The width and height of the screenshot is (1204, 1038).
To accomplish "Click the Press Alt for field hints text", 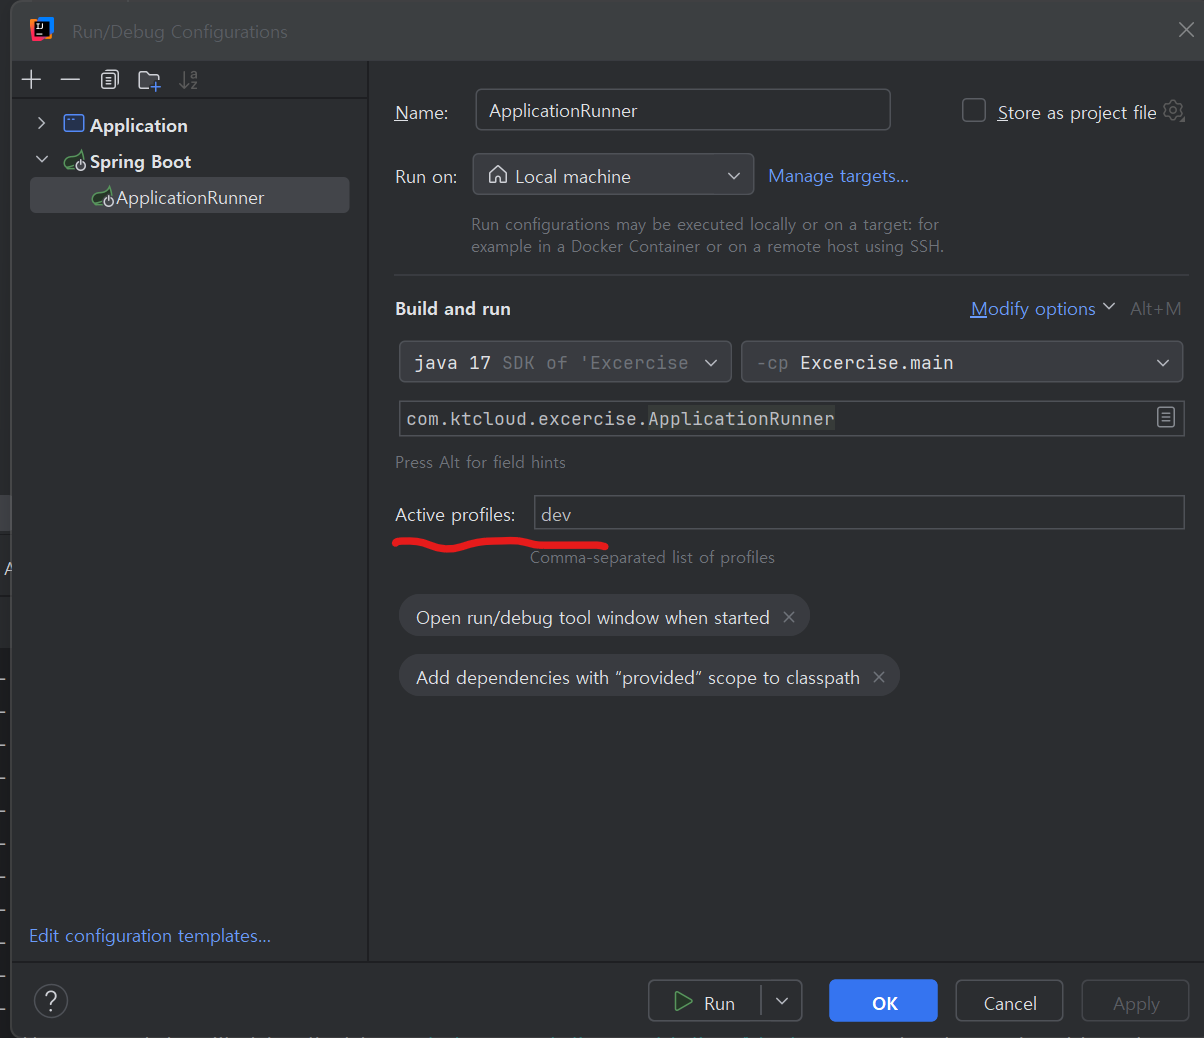I will tap(480, 462).
